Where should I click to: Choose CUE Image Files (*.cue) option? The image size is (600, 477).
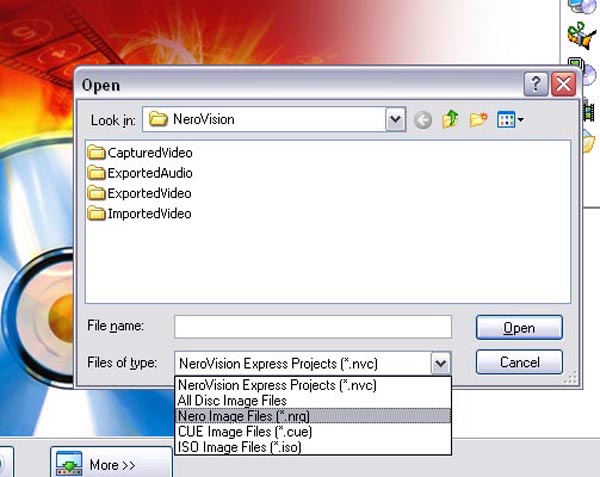tap(313, 431)
